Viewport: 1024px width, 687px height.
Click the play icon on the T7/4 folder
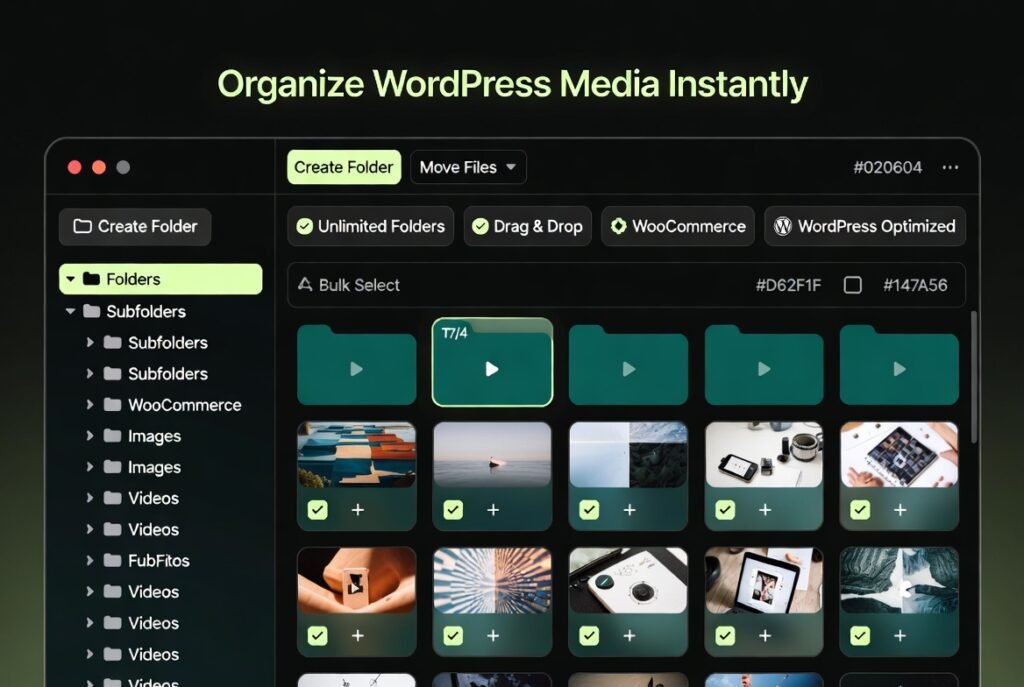pyautogui.click(x=492, y=370)
